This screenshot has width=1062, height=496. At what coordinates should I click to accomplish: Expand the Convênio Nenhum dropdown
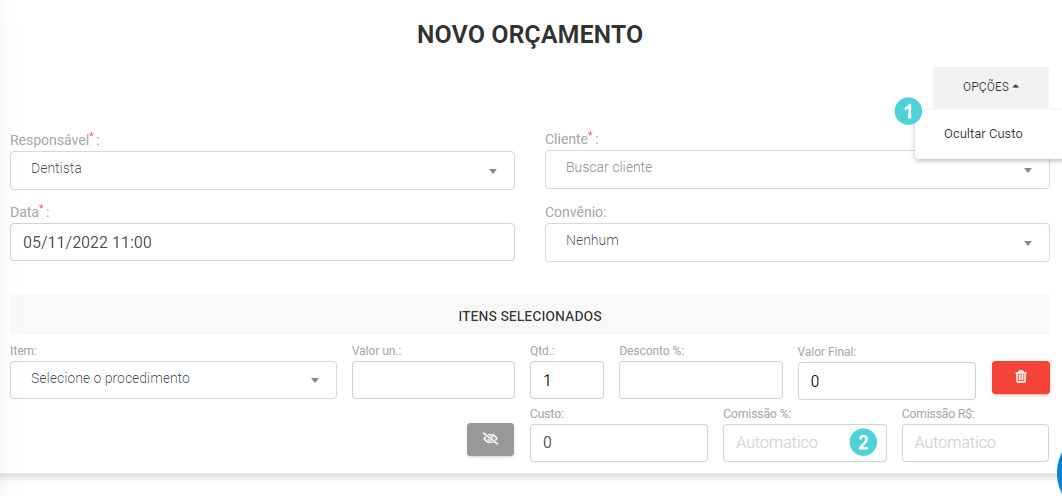[797, 242]
